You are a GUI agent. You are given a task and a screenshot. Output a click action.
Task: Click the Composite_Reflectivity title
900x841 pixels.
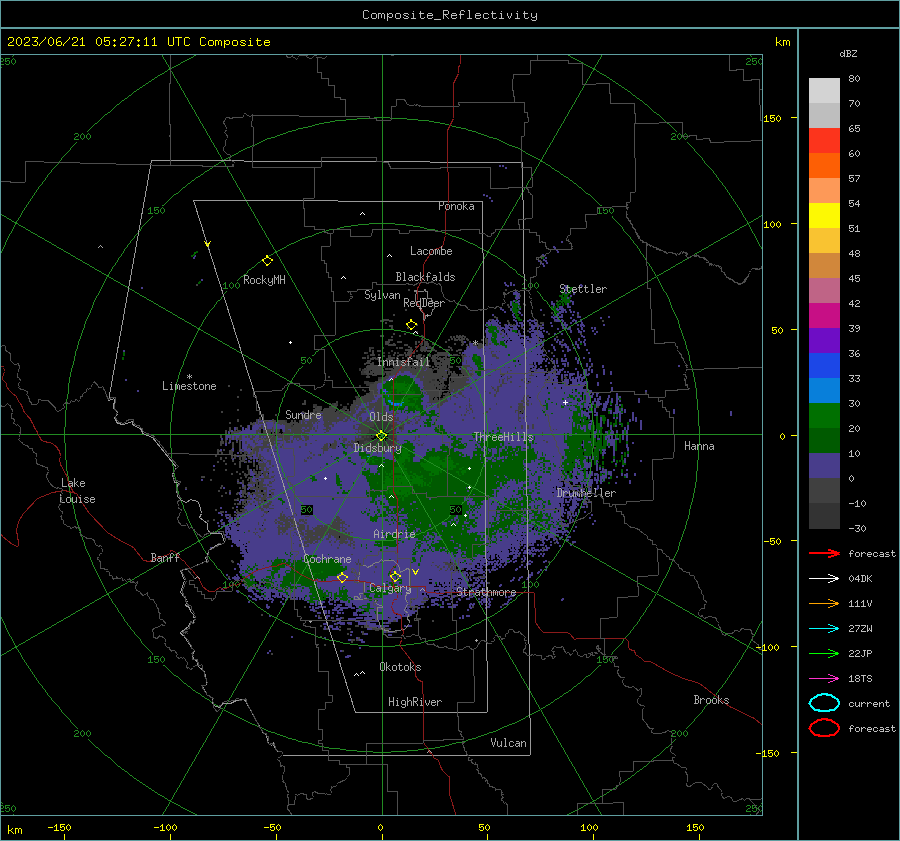click(x=450, y=15)
